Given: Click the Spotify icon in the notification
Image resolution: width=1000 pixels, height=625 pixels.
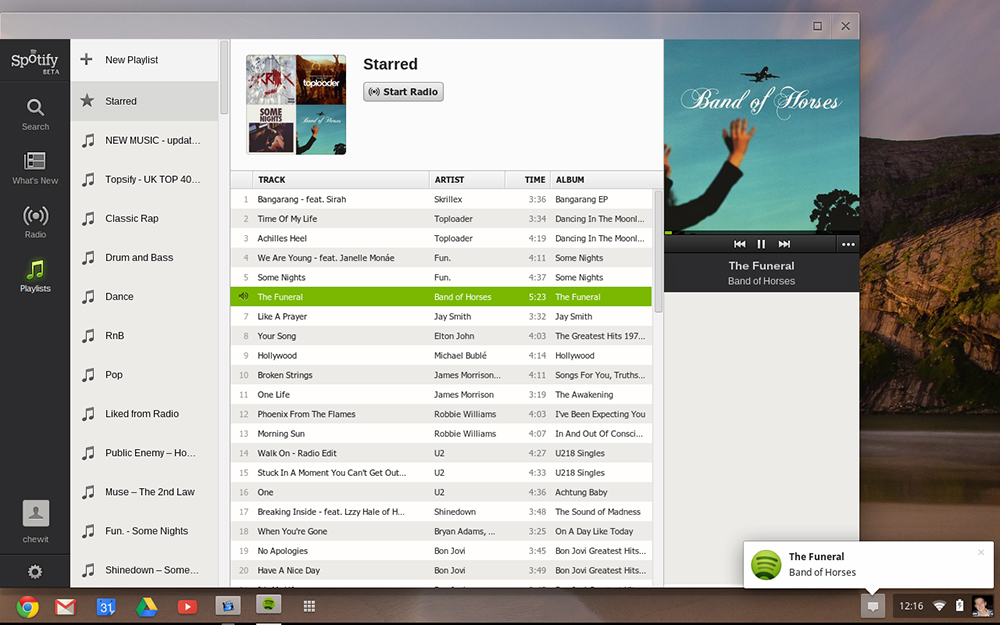Looking at the screenshot, I should (x=767, y=564).
